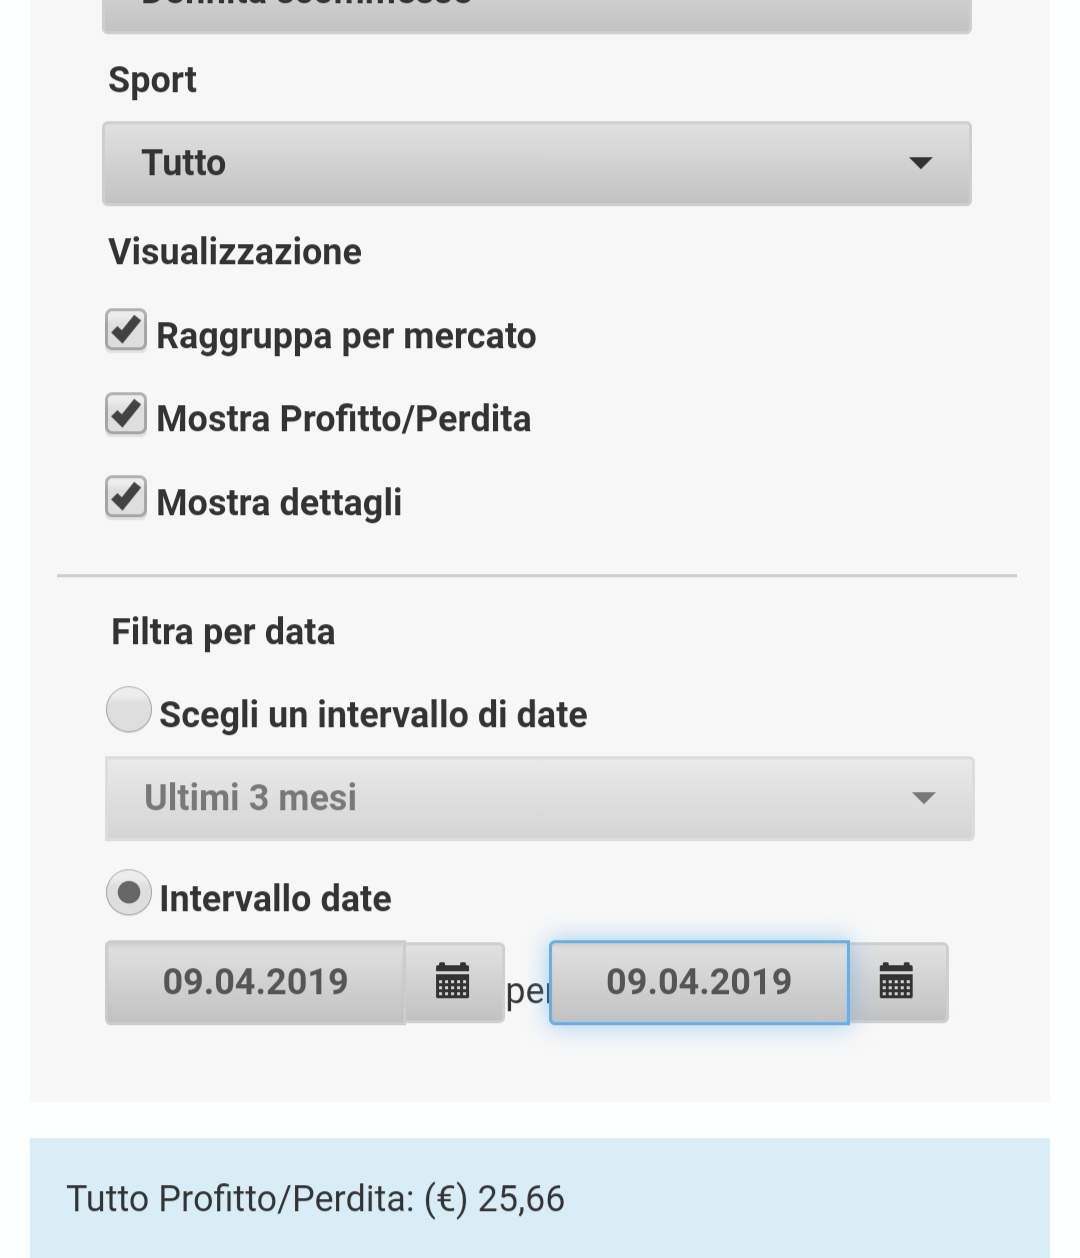Open the Sport dropdown showing Tutto
This screenshot has width=1080, height=1258.
click(536, 163)
